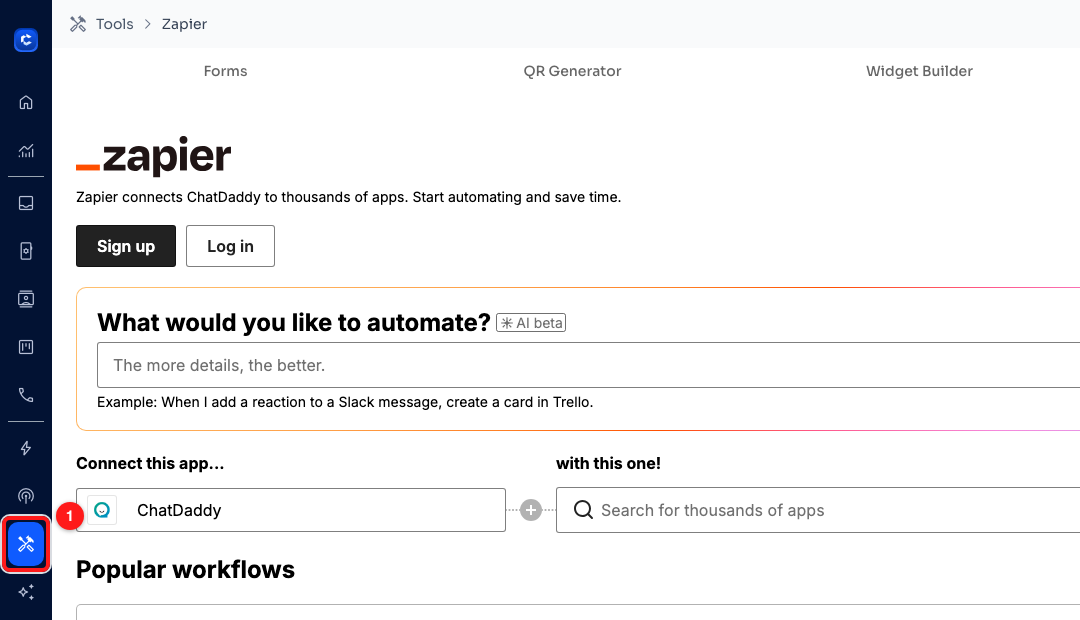Click the plus connector icon between apps
The image size is (1080, 620).
pos(530,510)
